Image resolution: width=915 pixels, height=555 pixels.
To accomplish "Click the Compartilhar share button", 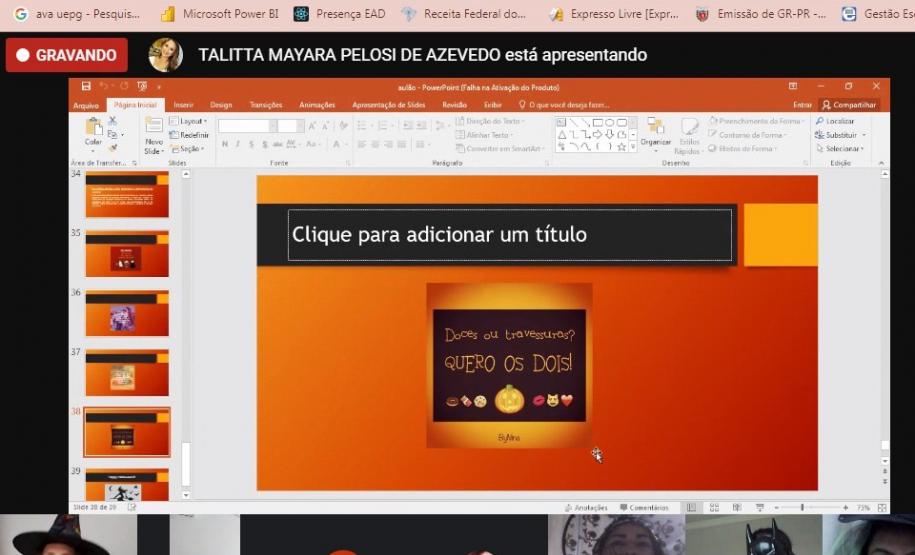I will tap(849, 104).
